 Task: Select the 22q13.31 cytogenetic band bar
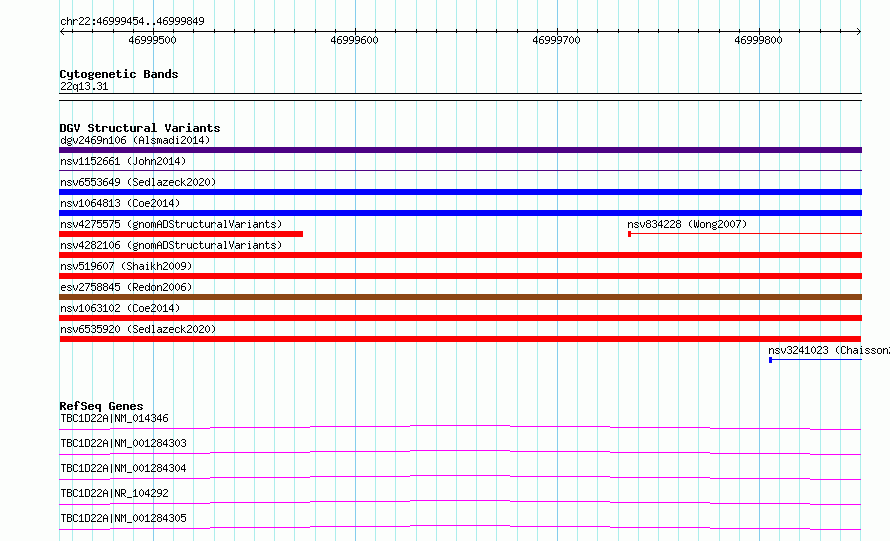coord(460,97)
